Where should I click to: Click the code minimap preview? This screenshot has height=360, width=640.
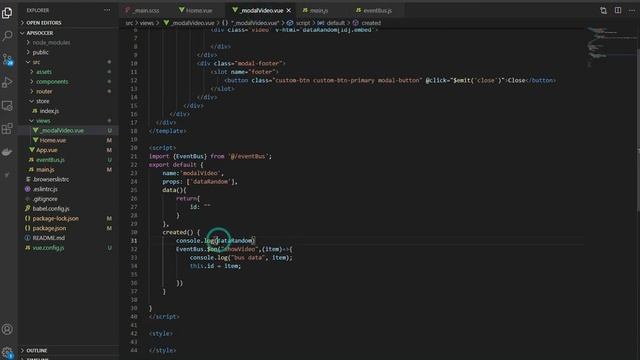point(610,47)
